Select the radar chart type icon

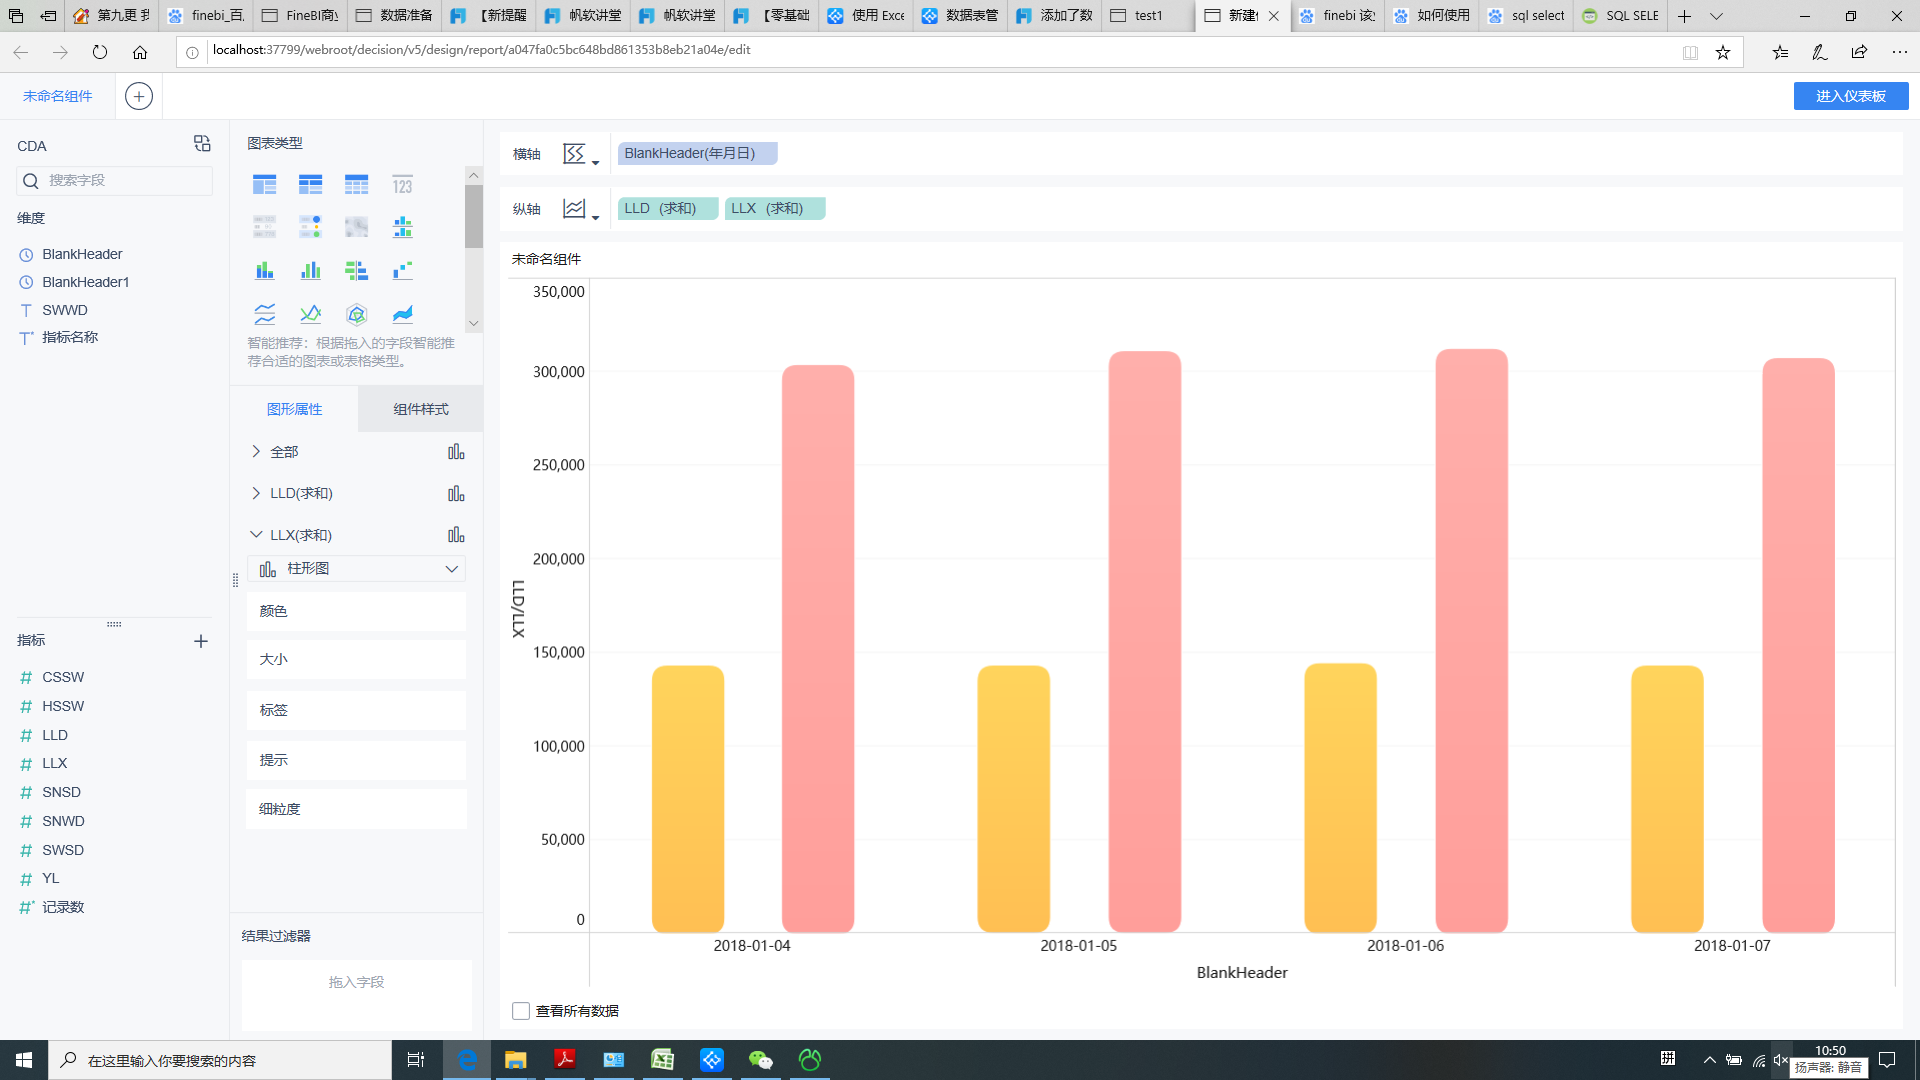(x=356, y=314)
